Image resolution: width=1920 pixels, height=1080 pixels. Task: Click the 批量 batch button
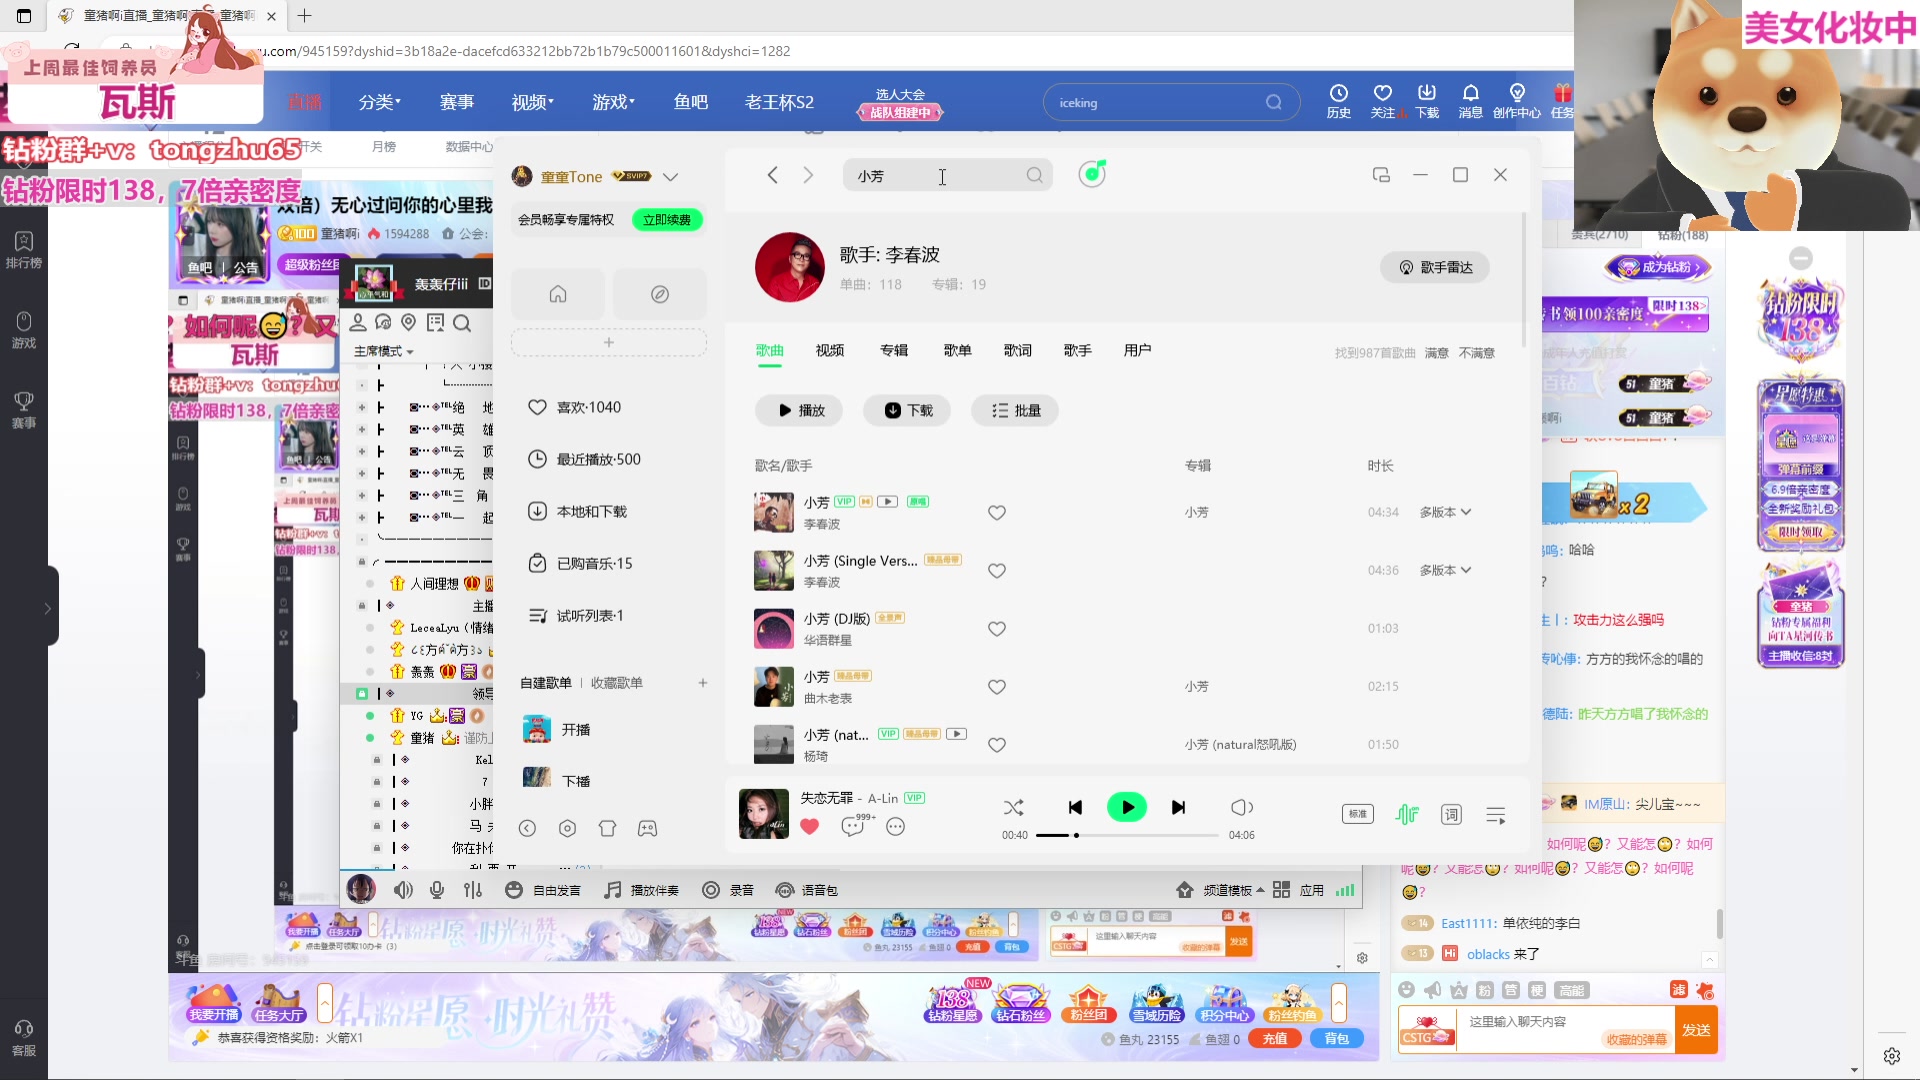[x=1015, y=410]
